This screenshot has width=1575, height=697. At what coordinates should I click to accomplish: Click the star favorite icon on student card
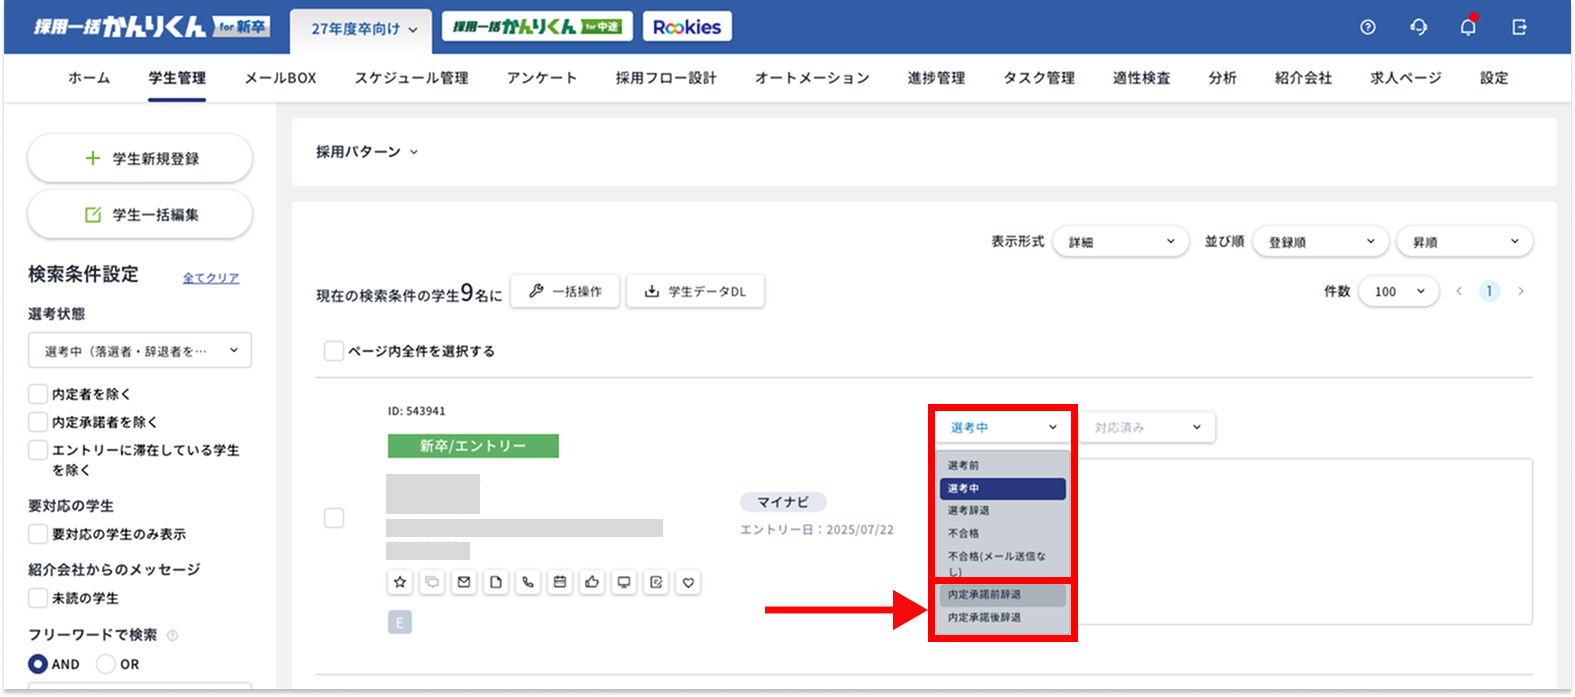click(x=400, y=582)
